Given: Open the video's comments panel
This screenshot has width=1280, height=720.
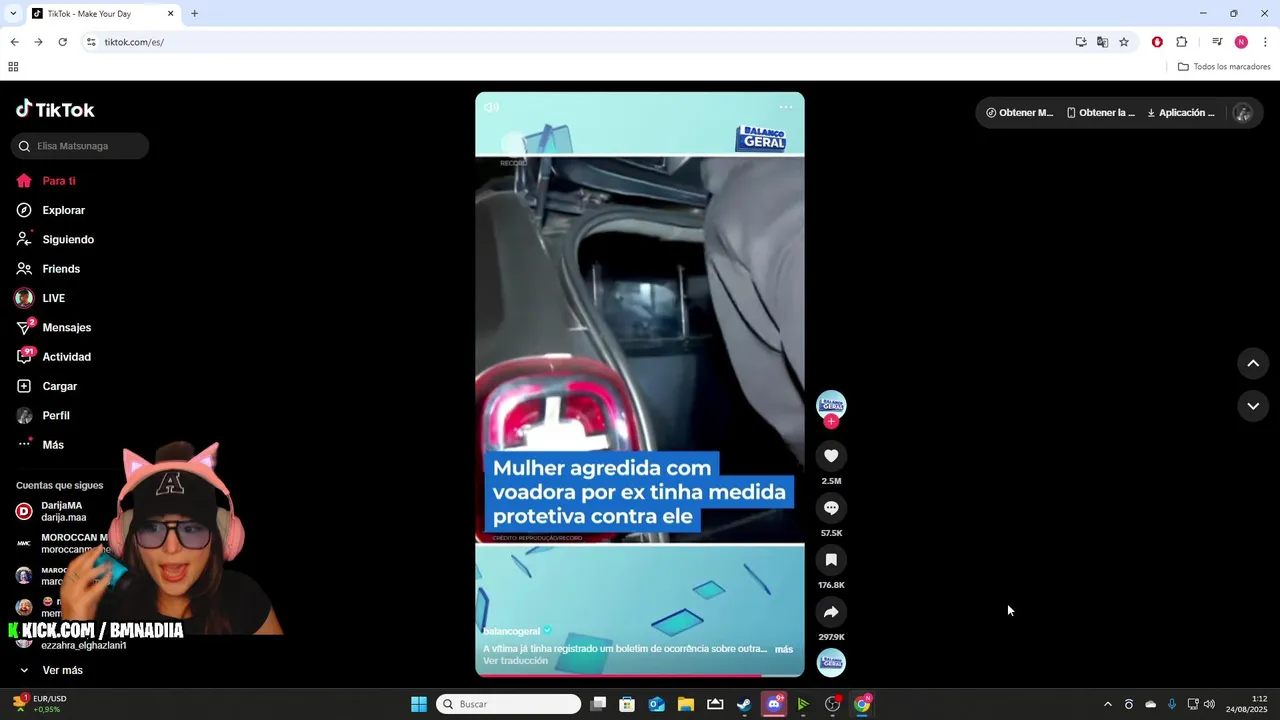Looking at the screenshot, I should [x=831, y=508].
